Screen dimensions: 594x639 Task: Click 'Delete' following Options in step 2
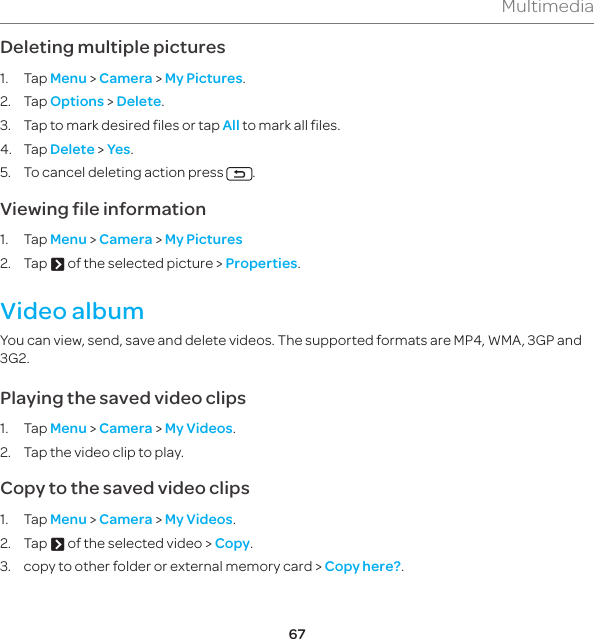(139, 101)
